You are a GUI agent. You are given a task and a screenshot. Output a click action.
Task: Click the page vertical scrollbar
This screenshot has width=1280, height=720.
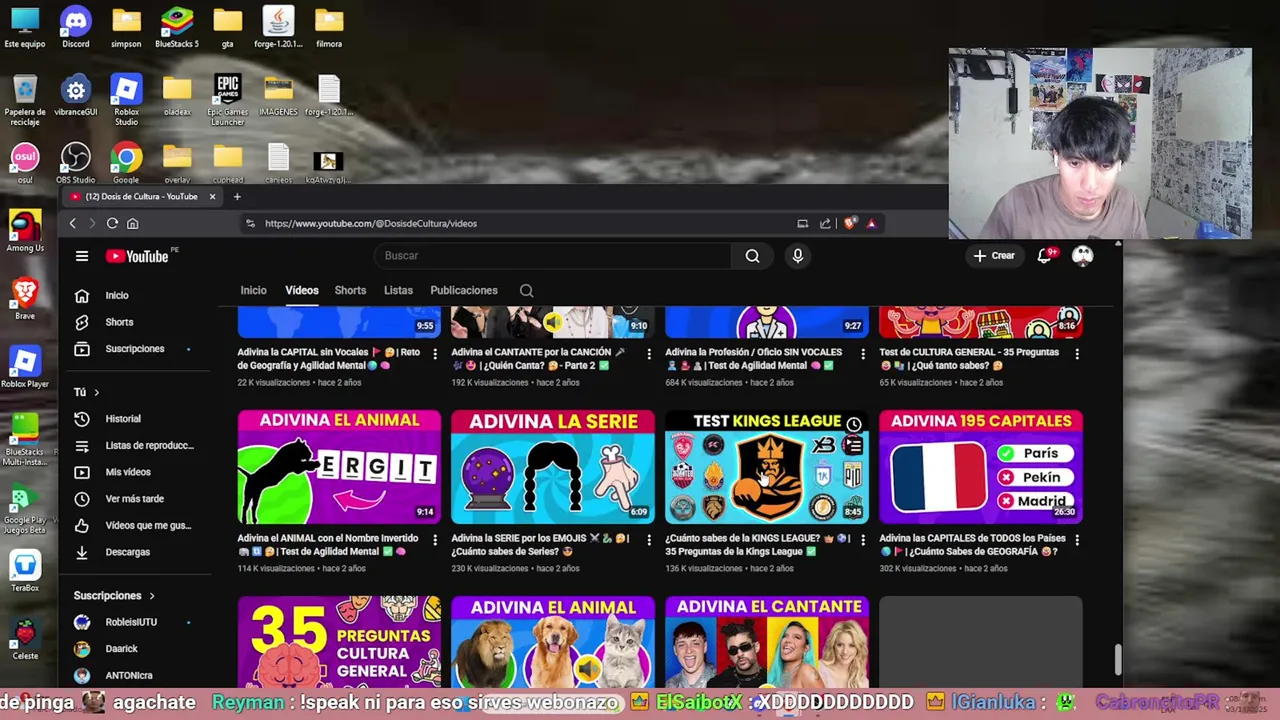(x=1117, y=660)
